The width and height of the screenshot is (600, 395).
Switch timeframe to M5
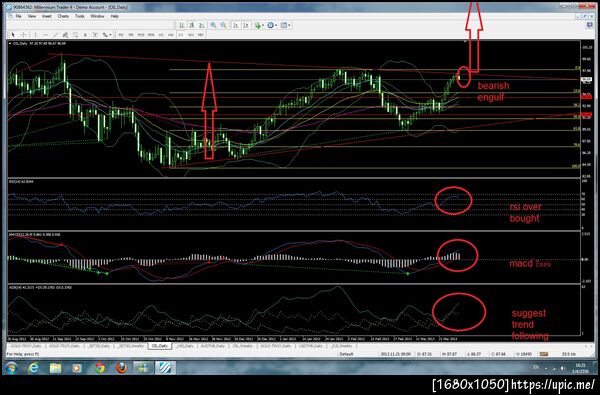pyautogui.click(x=131, y=35)
